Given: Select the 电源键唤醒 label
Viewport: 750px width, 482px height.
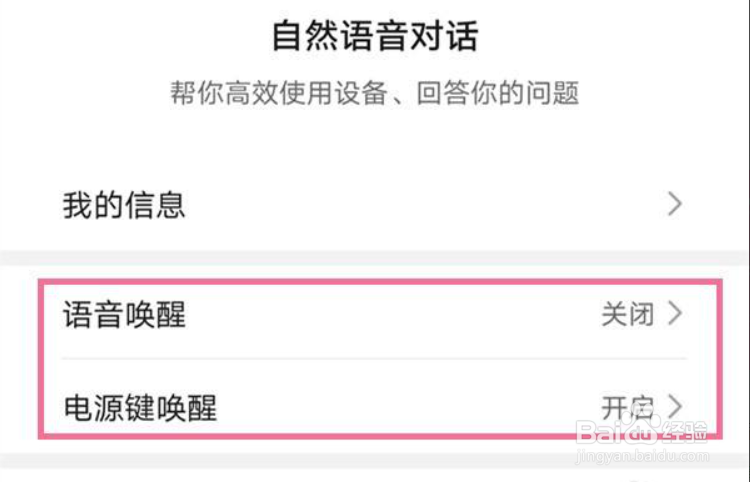Looking at the screenshot, I should point(140,407).
